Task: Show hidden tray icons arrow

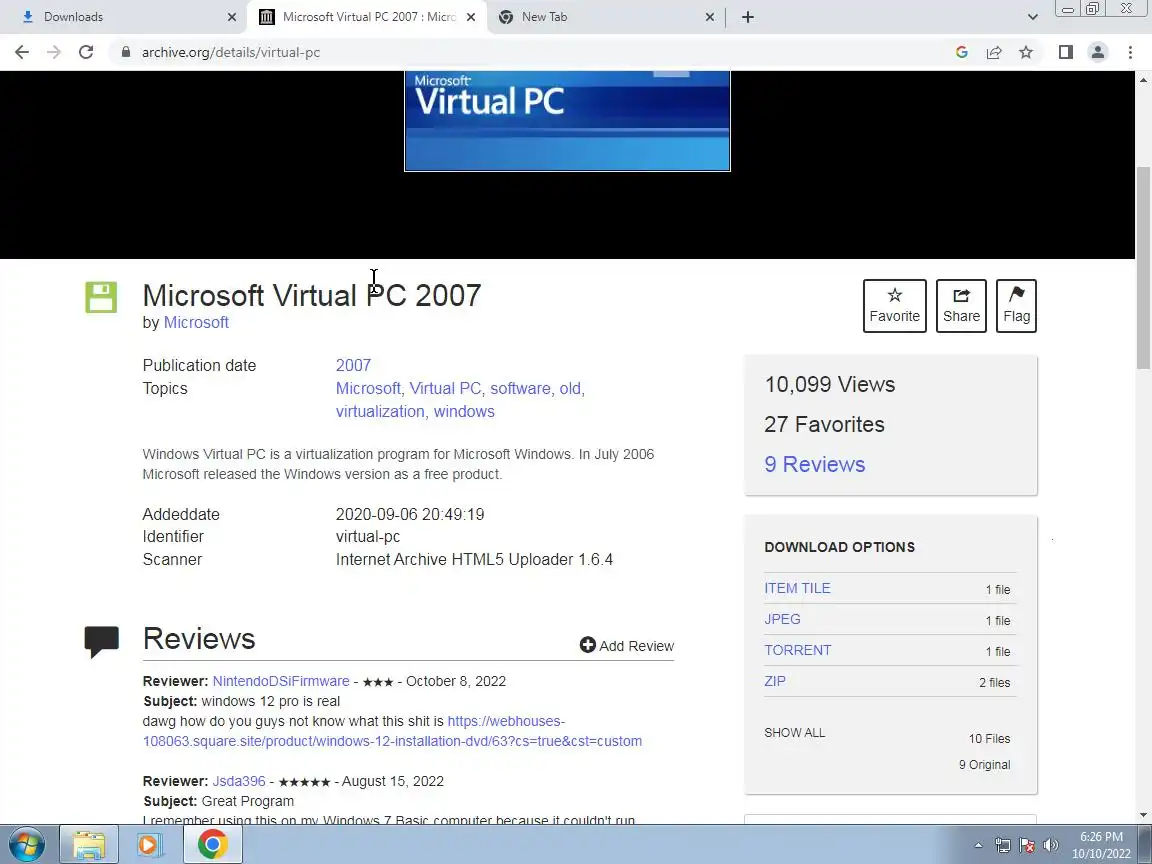Action: tap(978, 846)
